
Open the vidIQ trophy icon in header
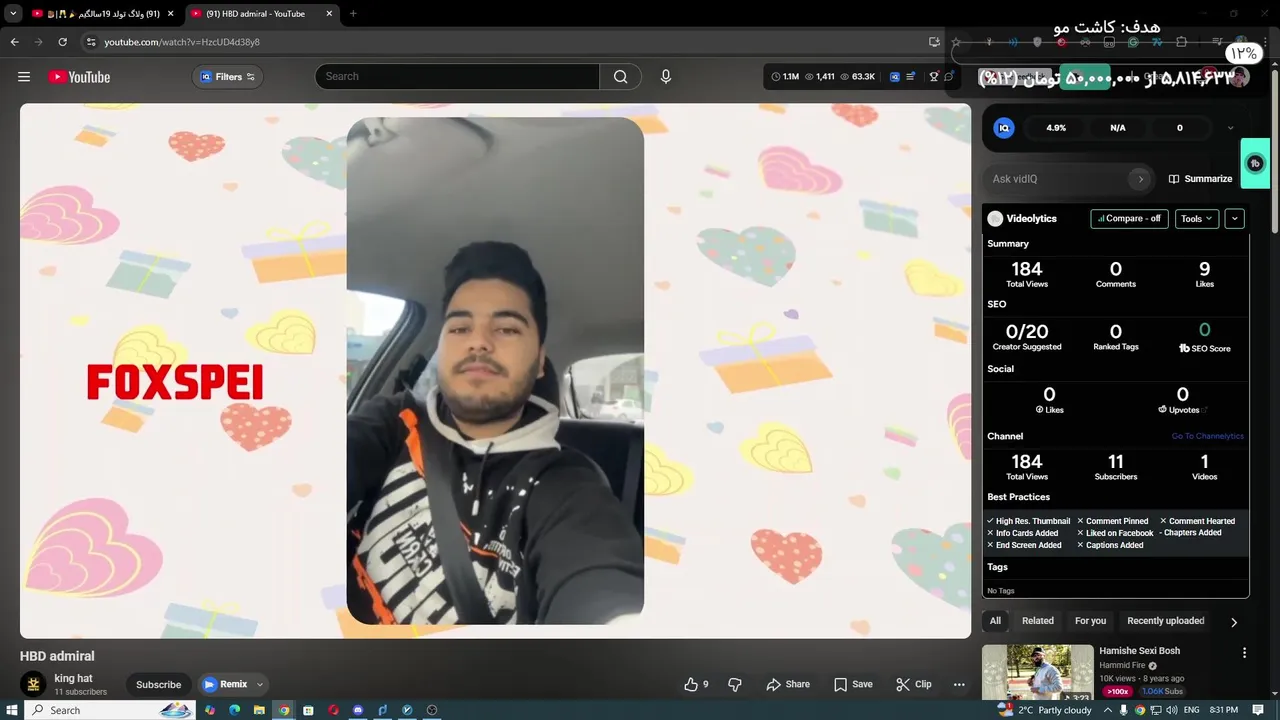(934, 77)
